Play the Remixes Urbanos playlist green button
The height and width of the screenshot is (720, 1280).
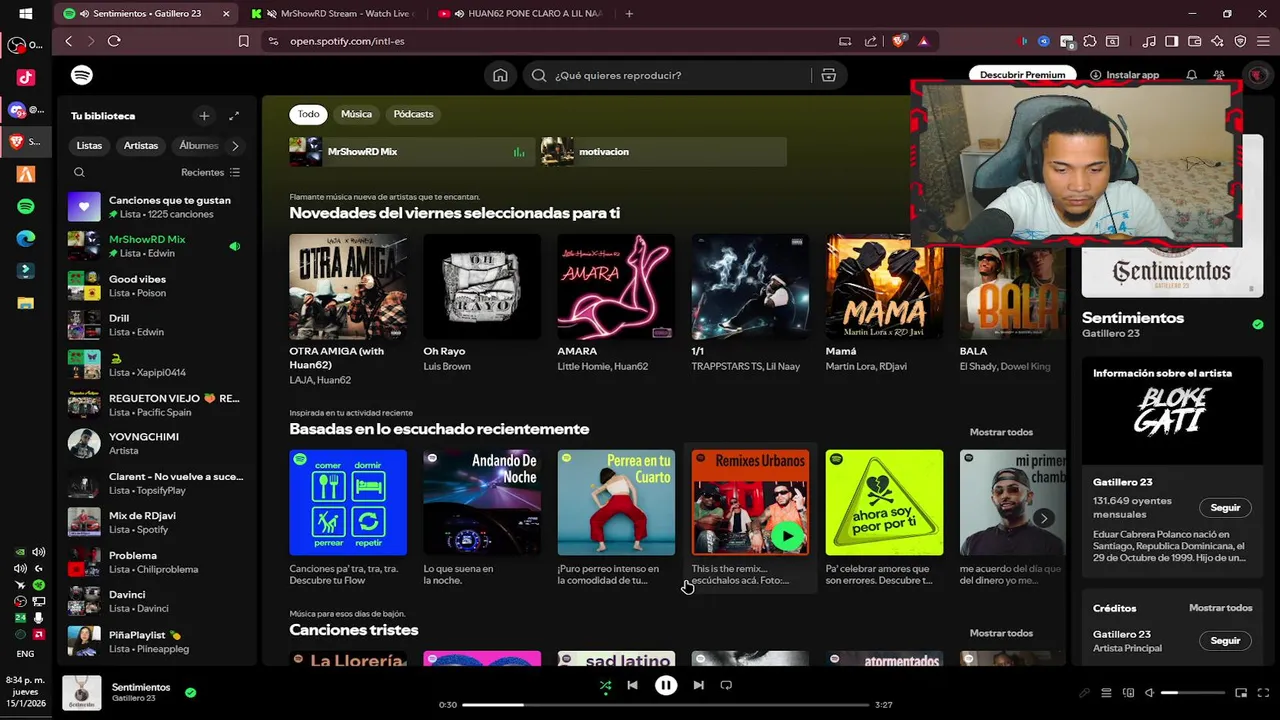click(788, 536)
